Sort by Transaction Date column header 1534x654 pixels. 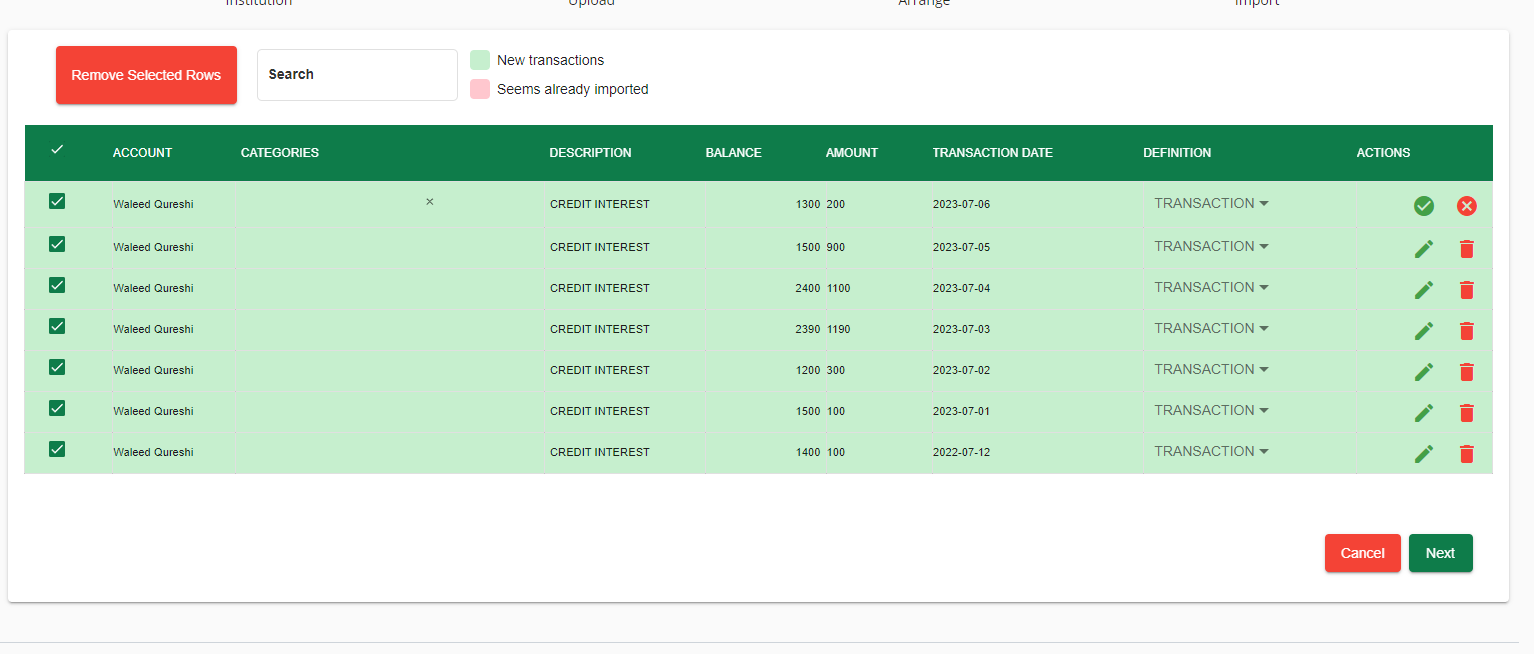click(992, 153)
